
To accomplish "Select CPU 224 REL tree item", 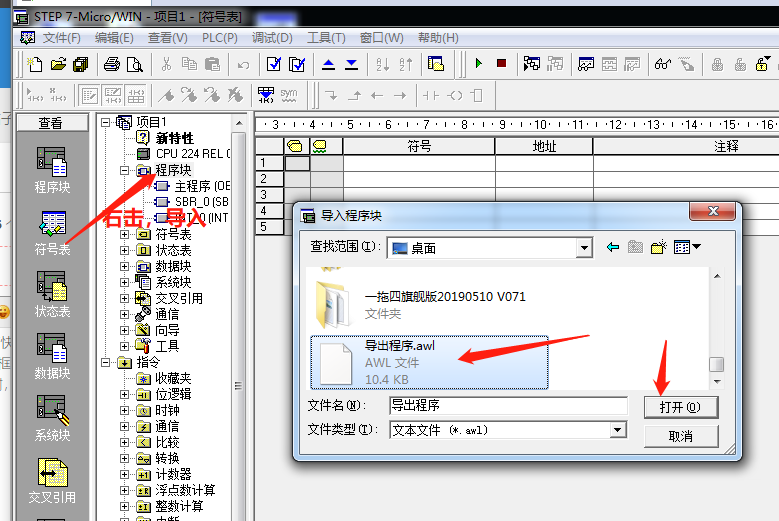I will pos(184,154).
